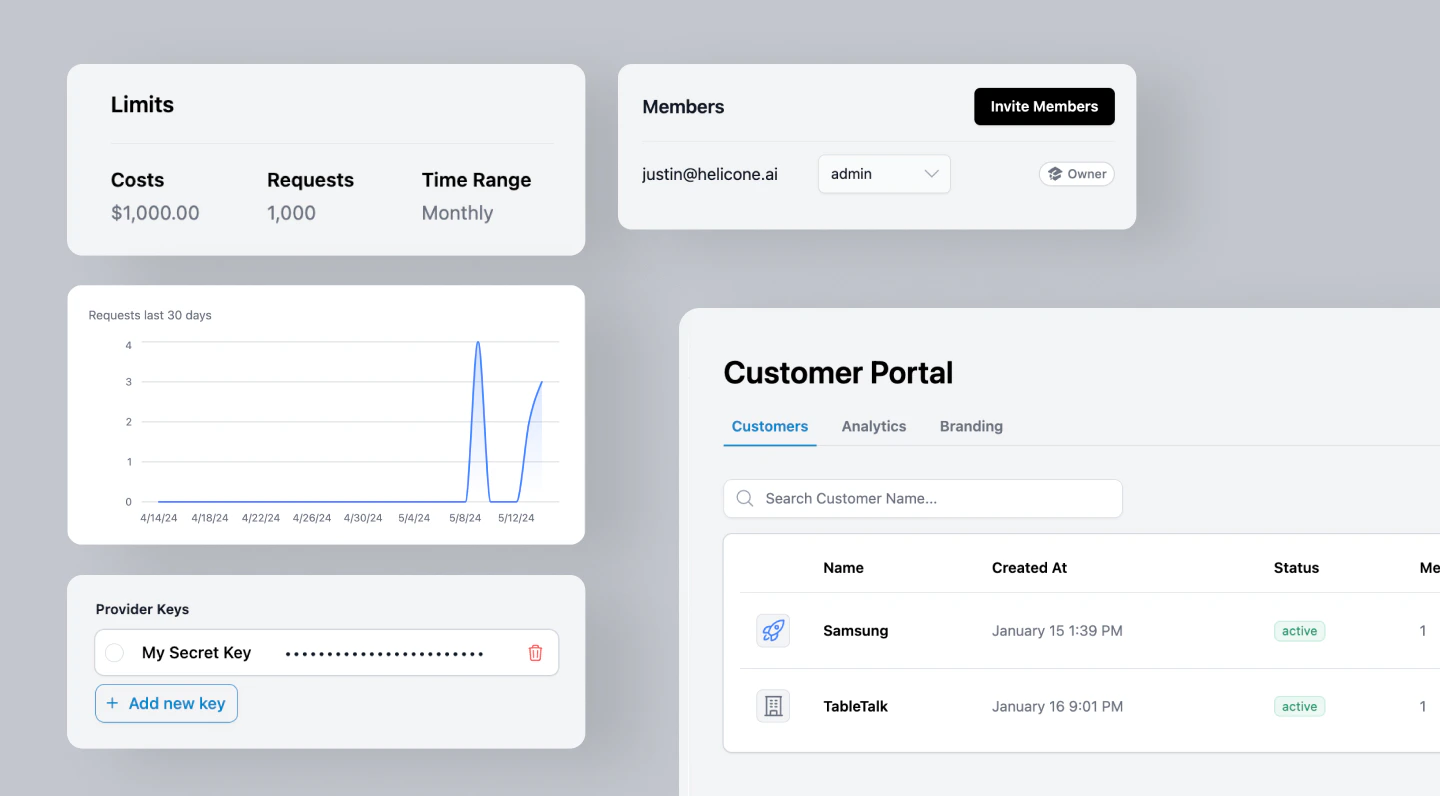Screen dimensions: 1440x796
Task: Click the active status pill for TableTalk
Action: [1298, 706]
